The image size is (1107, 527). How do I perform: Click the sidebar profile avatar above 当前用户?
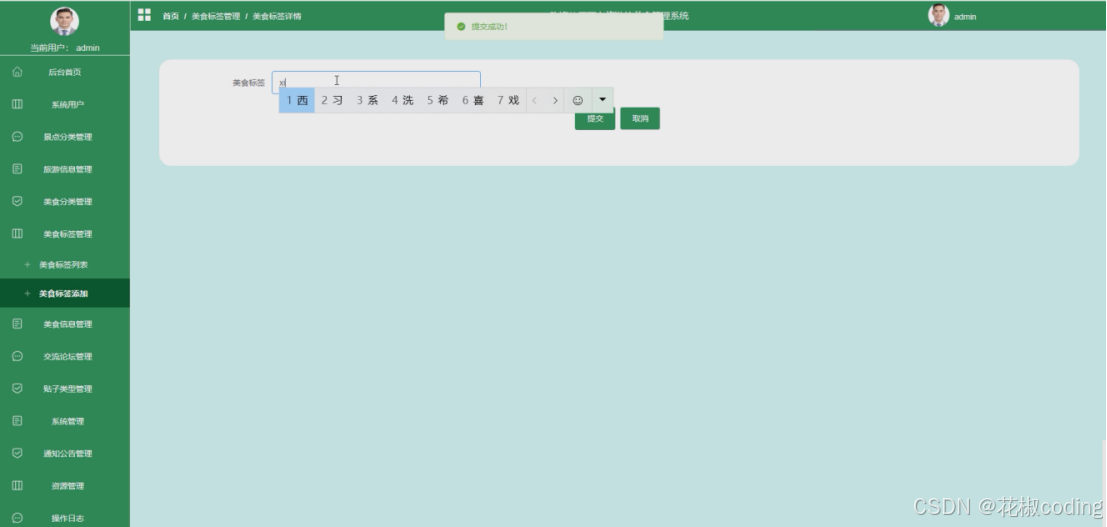click(x=64, y=21)
